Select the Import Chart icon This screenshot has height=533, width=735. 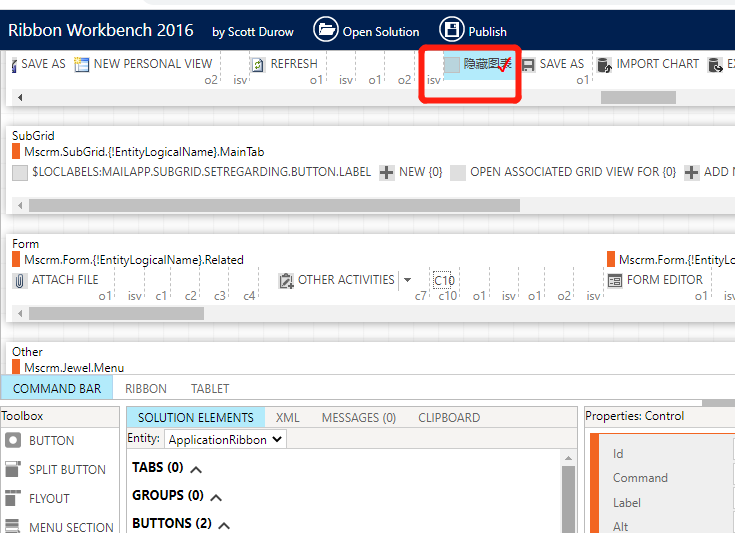point(605,65)
